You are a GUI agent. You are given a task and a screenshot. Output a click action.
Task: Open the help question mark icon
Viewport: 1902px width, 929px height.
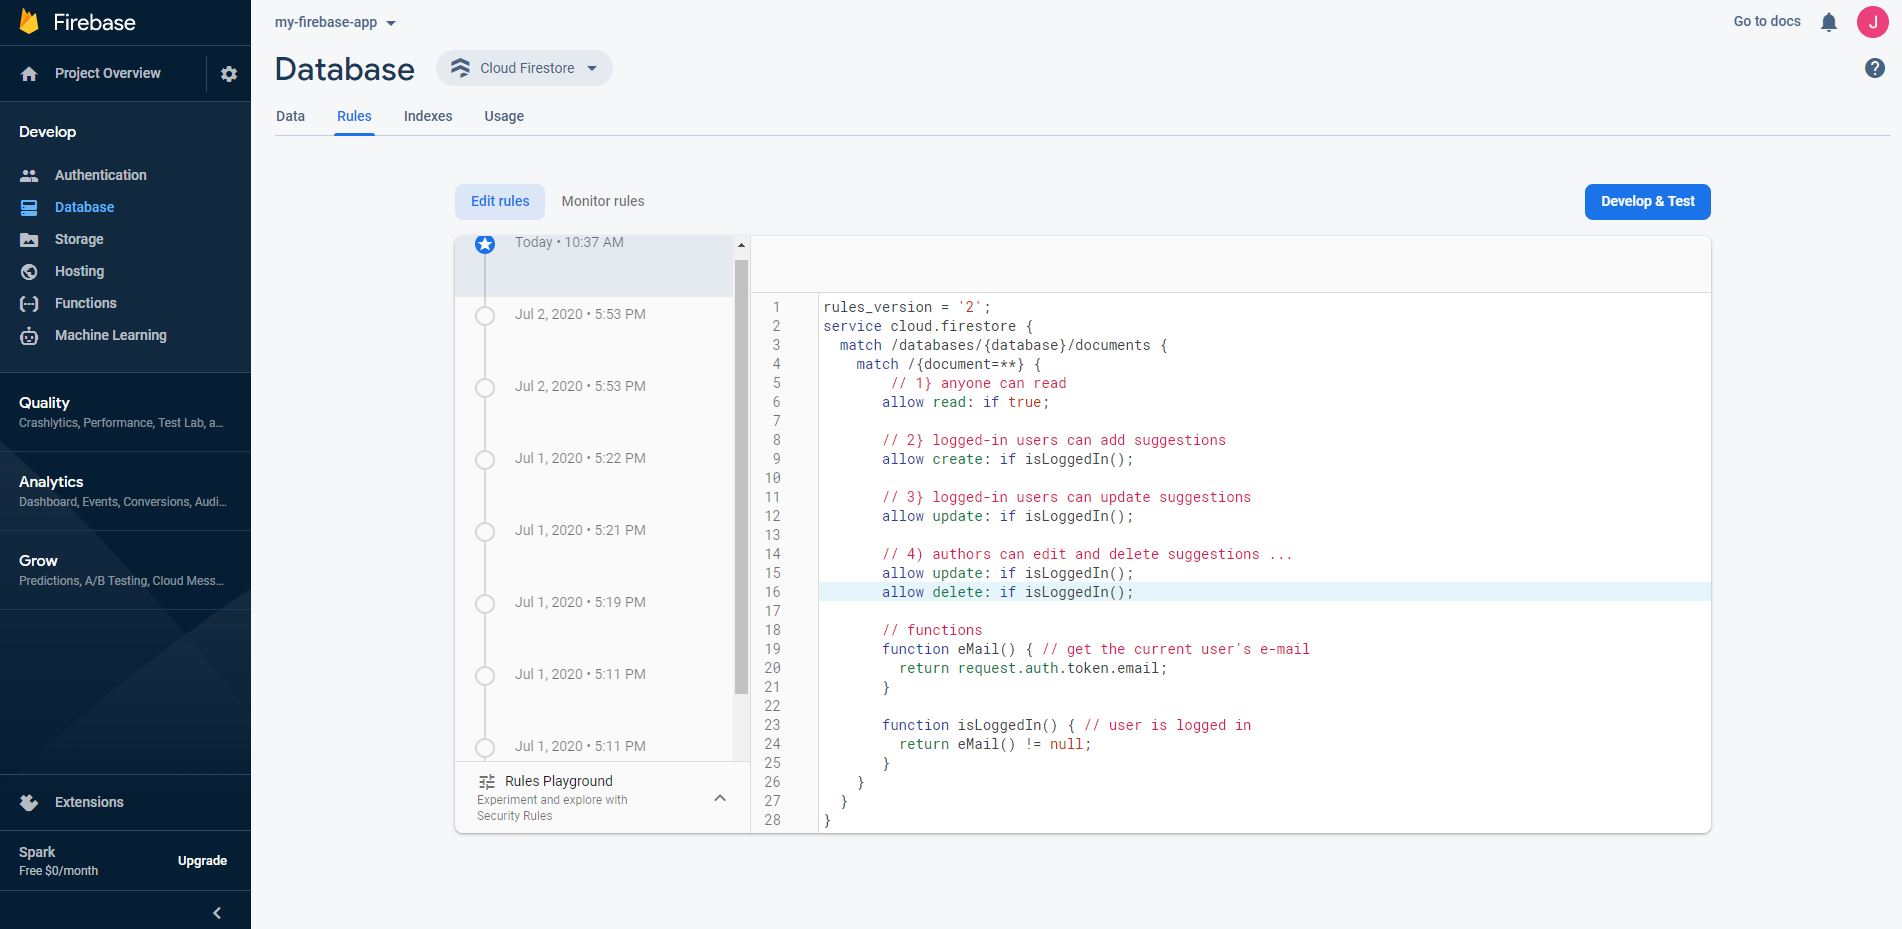tap(1874, 68)
